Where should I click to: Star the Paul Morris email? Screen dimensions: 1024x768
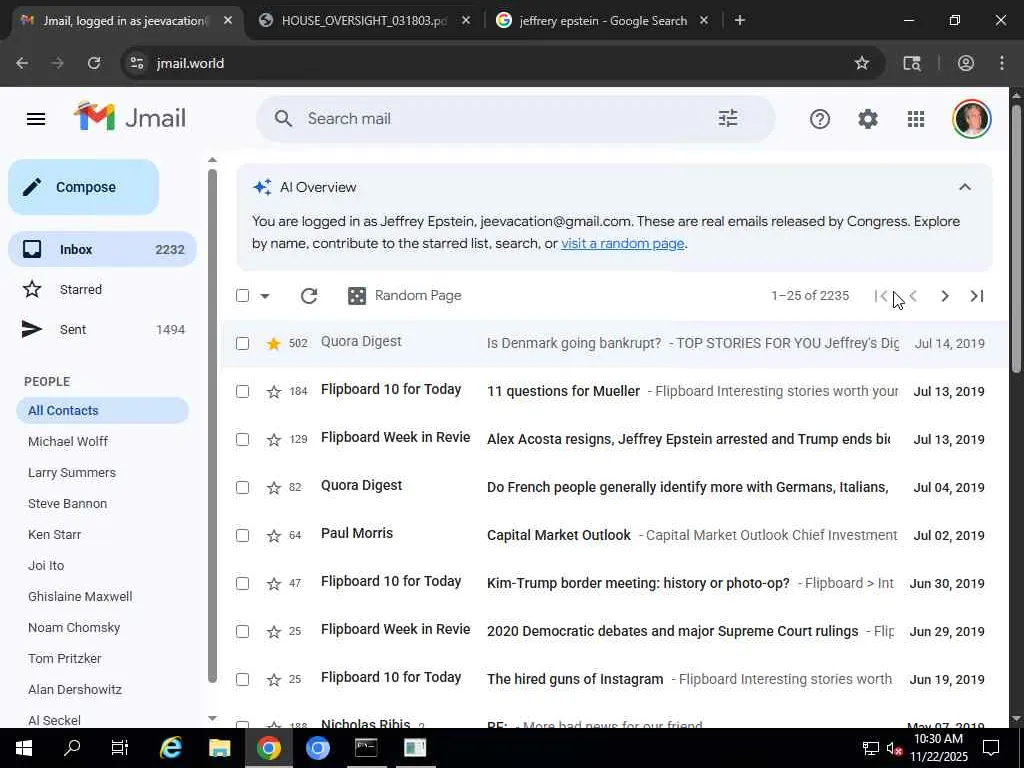coord(274,536)
